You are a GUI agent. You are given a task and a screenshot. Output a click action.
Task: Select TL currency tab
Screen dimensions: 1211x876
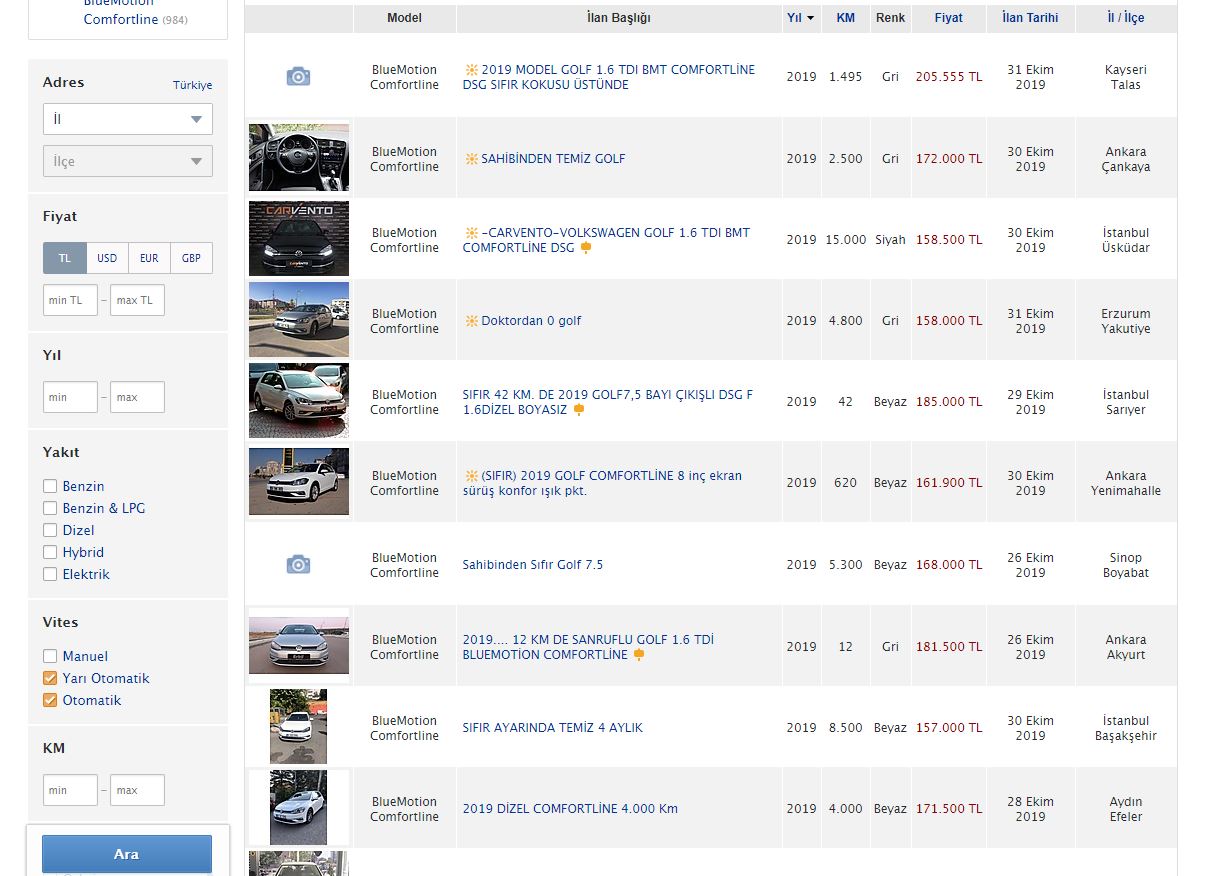(65, 258)
